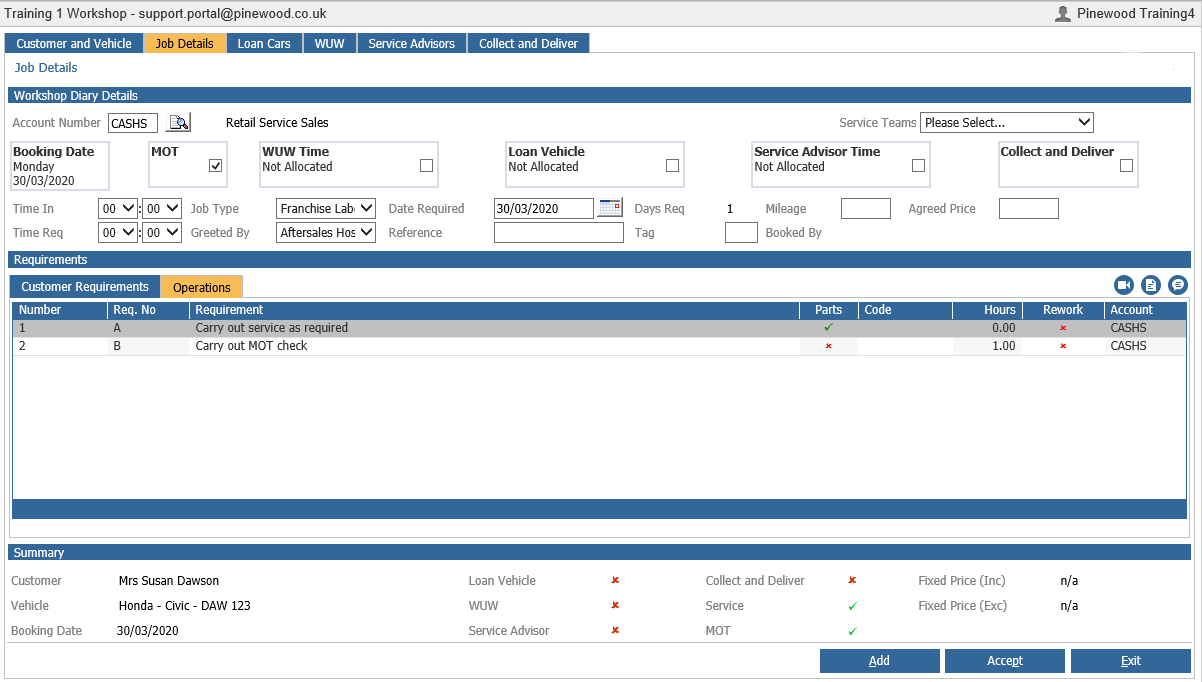Click the document icon above requirements table

pyautogui.click(x=1150, y=285)
